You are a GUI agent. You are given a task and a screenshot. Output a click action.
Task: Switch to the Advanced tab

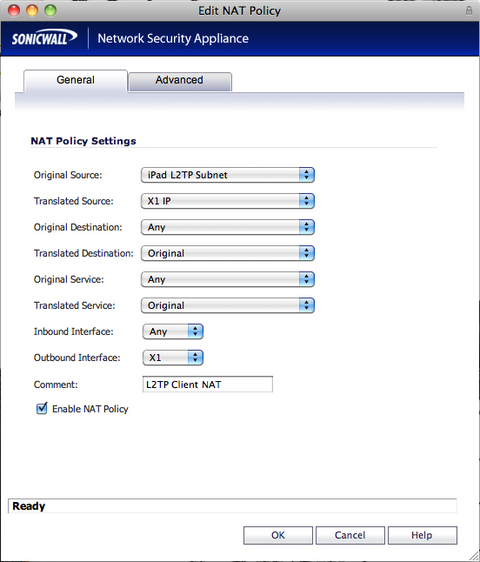180,81
